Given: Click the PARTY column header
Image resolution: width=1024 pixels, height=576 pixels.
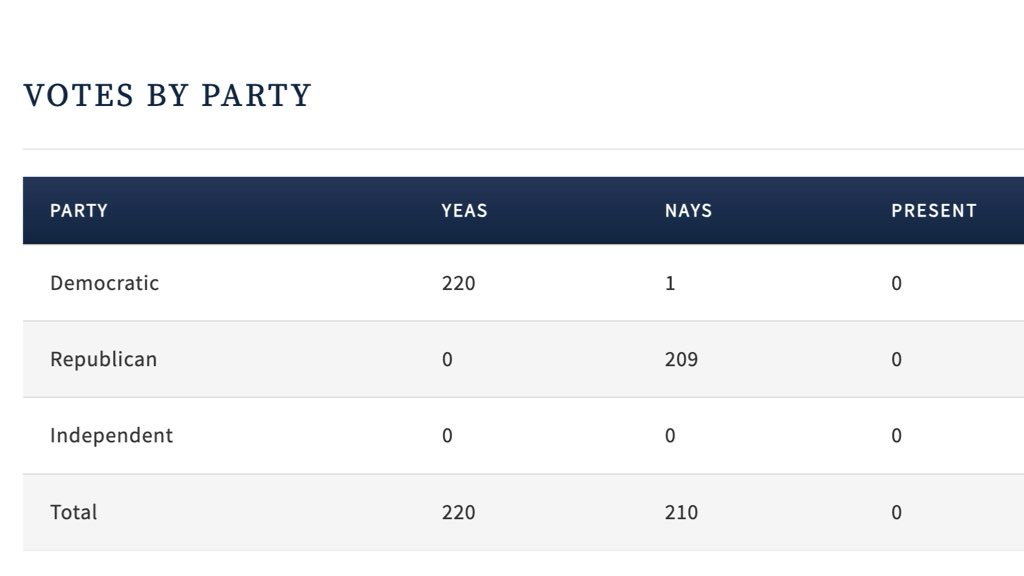Looking at the screenshot, I should (79, 211).
